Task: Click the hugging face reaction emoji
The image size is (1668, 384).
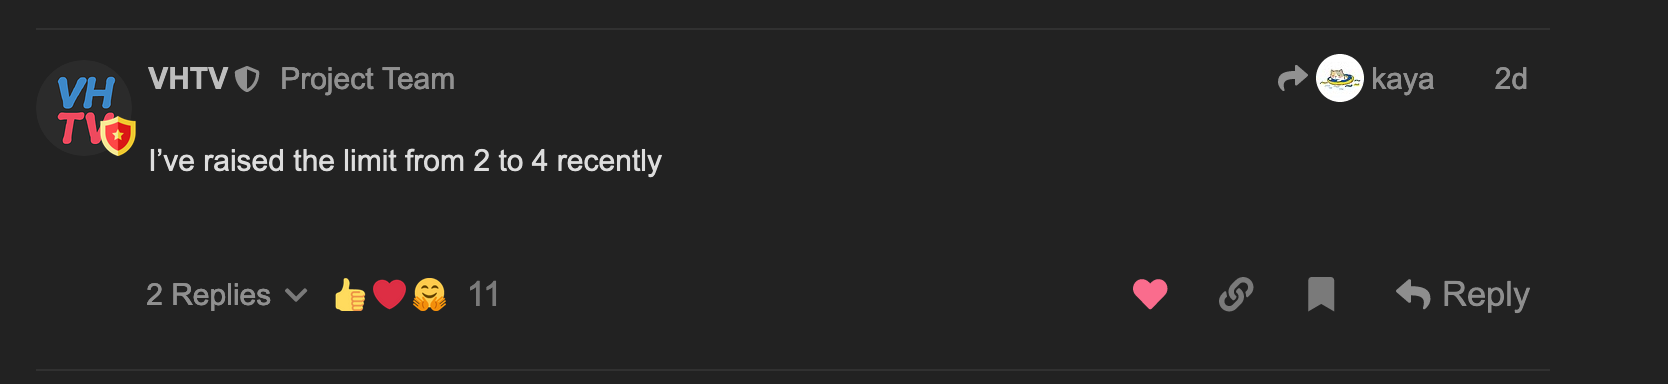Action: 429,294
